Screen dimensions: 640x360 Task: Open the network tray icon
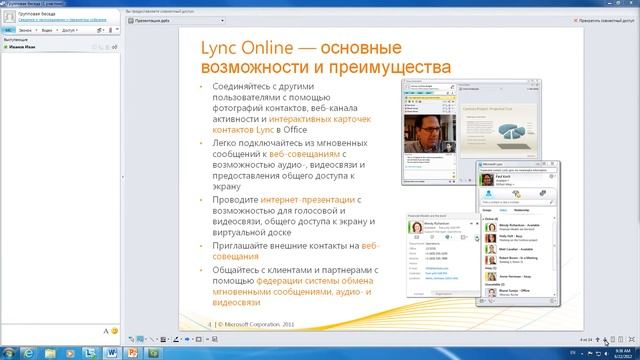[x=598, y=353]
